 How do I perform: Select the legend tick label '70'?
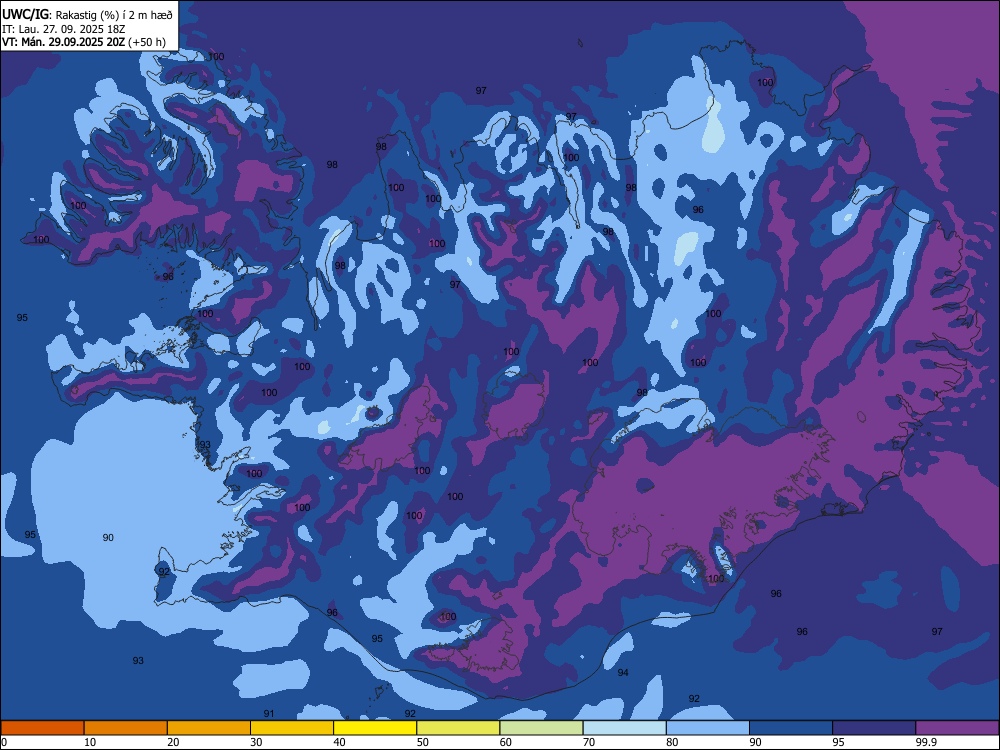point(589,742)
